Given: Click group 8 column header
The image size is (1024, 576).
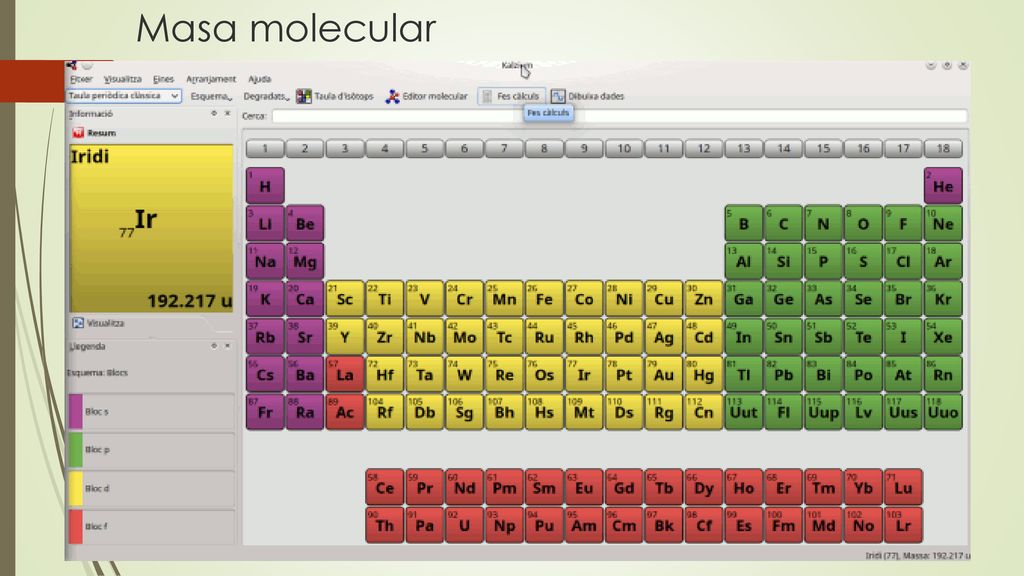Looking at the screenshot, I should point(544,149).
